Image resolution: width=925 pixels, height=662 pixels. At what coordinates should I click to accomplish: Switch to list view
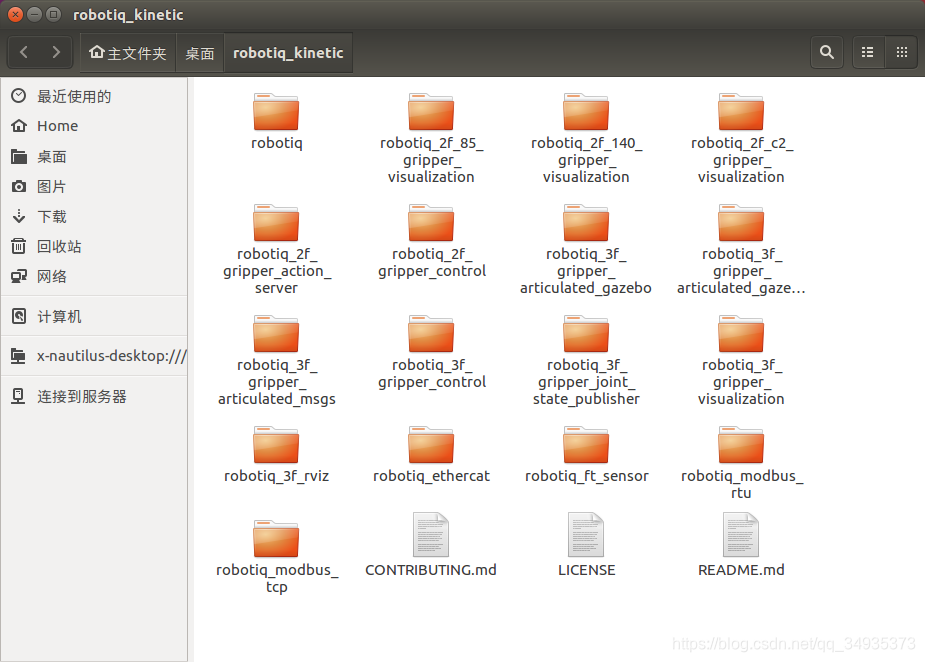click(x=867, y=53)
